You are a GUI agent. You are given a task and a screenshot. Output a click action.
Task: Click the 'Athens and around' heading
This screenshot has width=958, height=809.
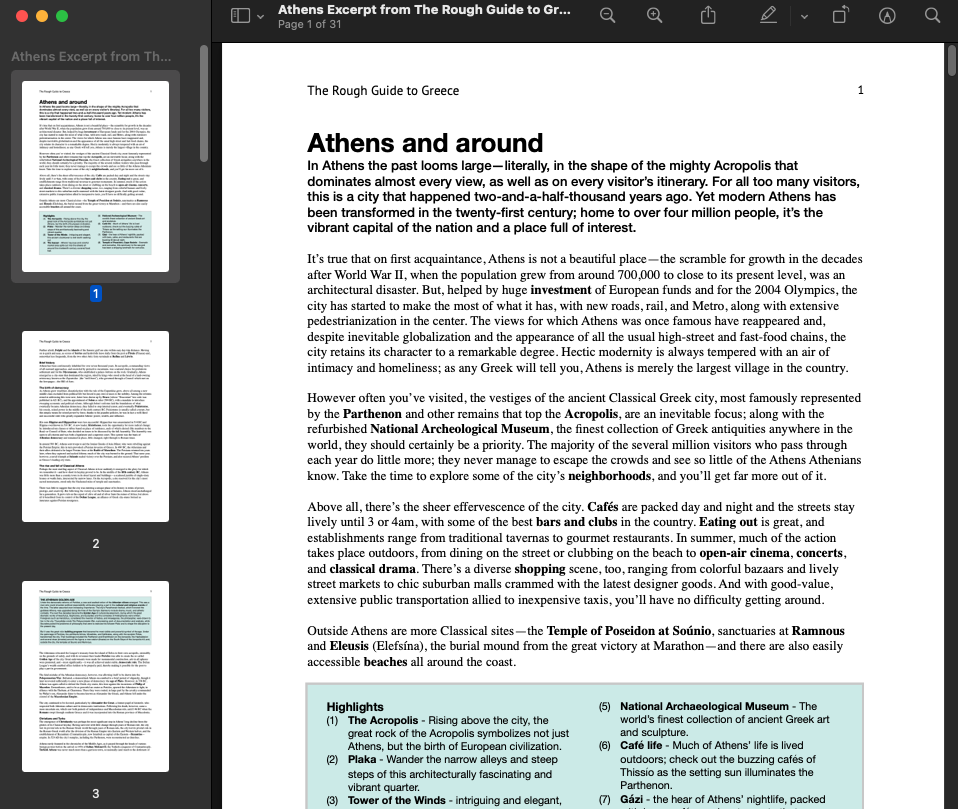point(425,143)
